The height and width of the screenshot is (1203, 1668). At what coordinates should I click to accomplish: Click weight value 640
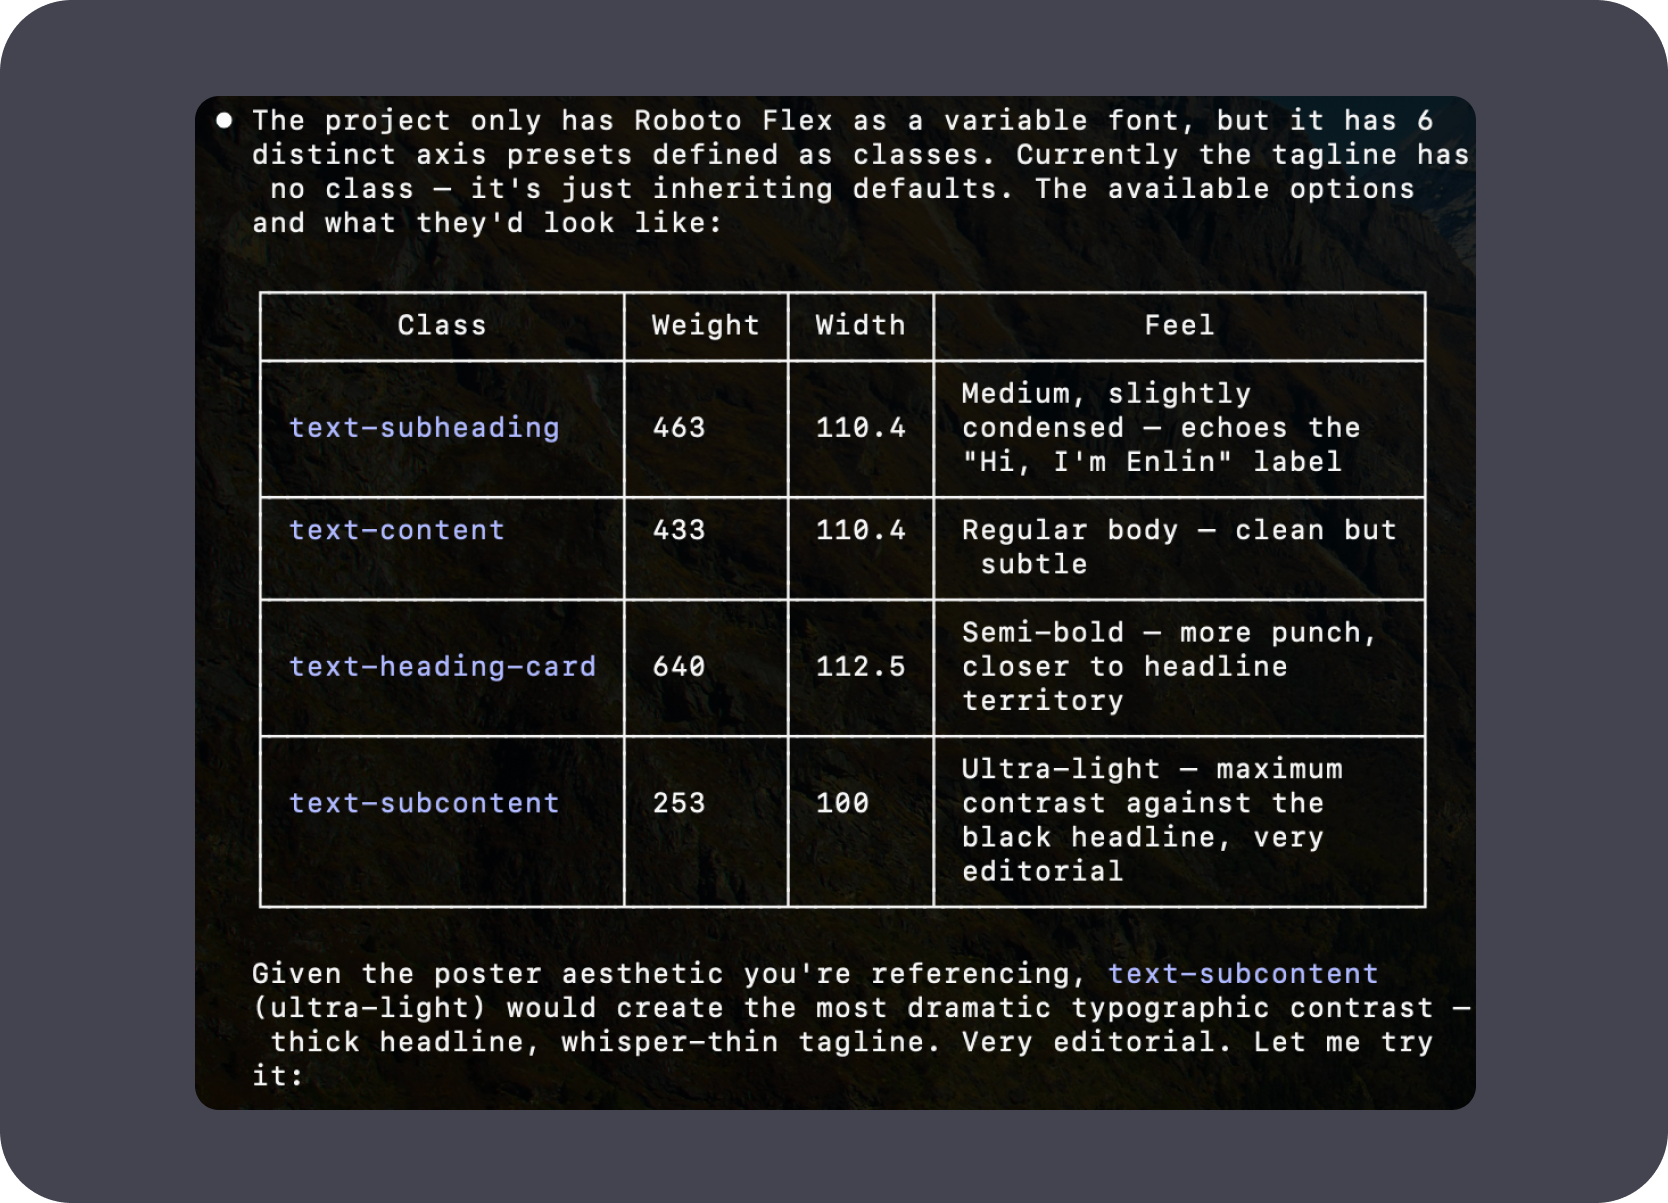tap(679, 667)
